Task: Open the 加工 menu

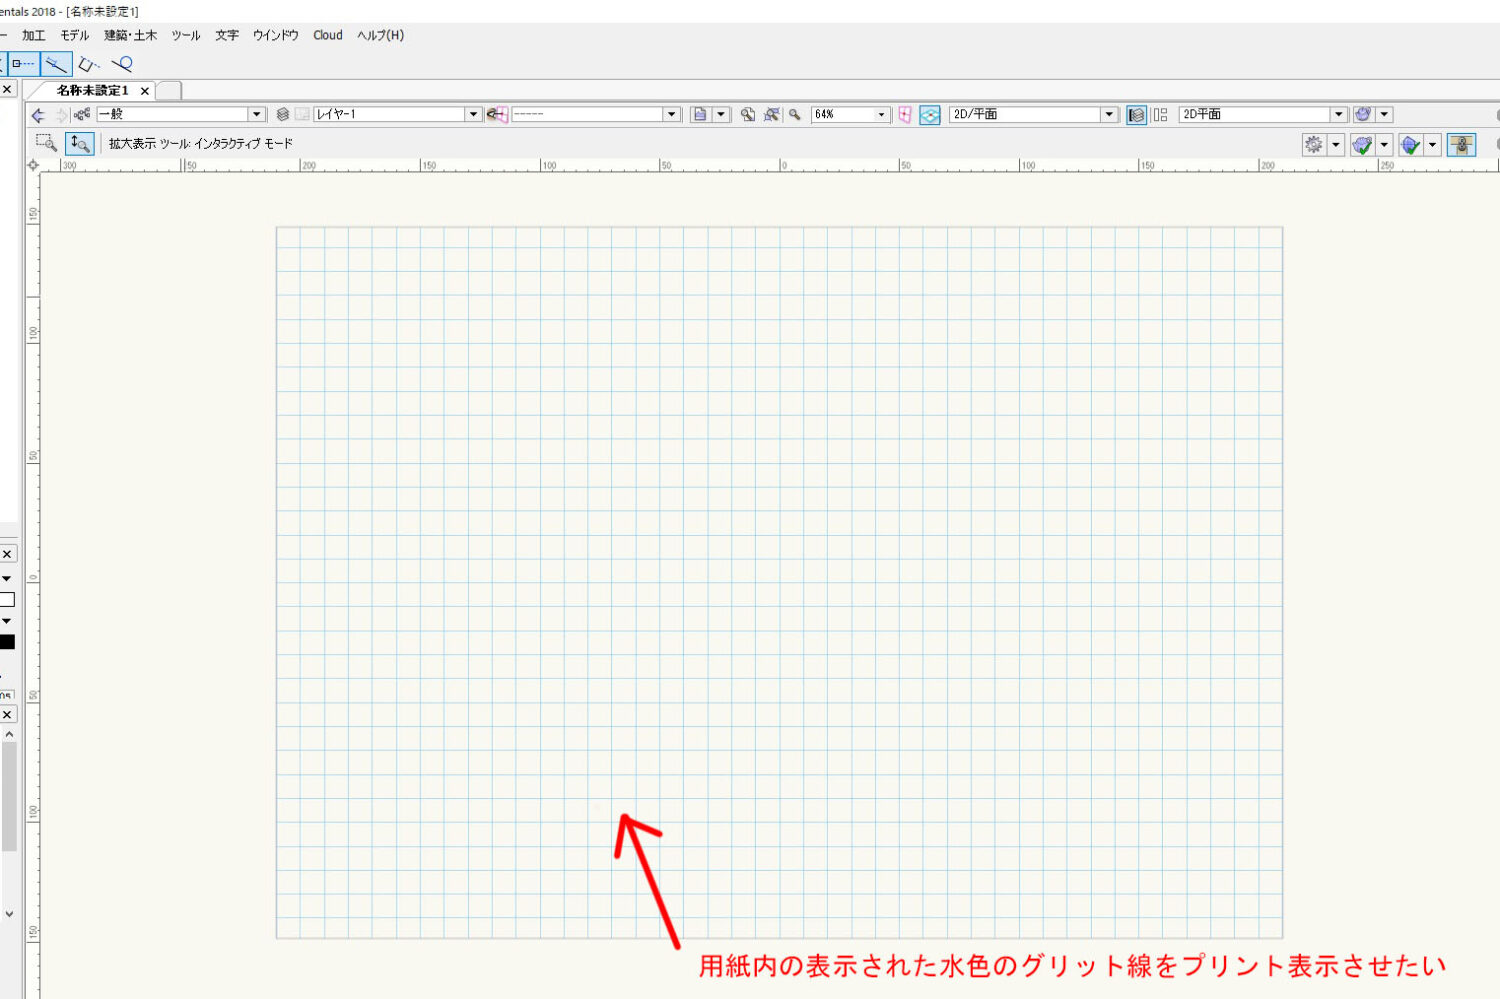Action: click(33, 35)
